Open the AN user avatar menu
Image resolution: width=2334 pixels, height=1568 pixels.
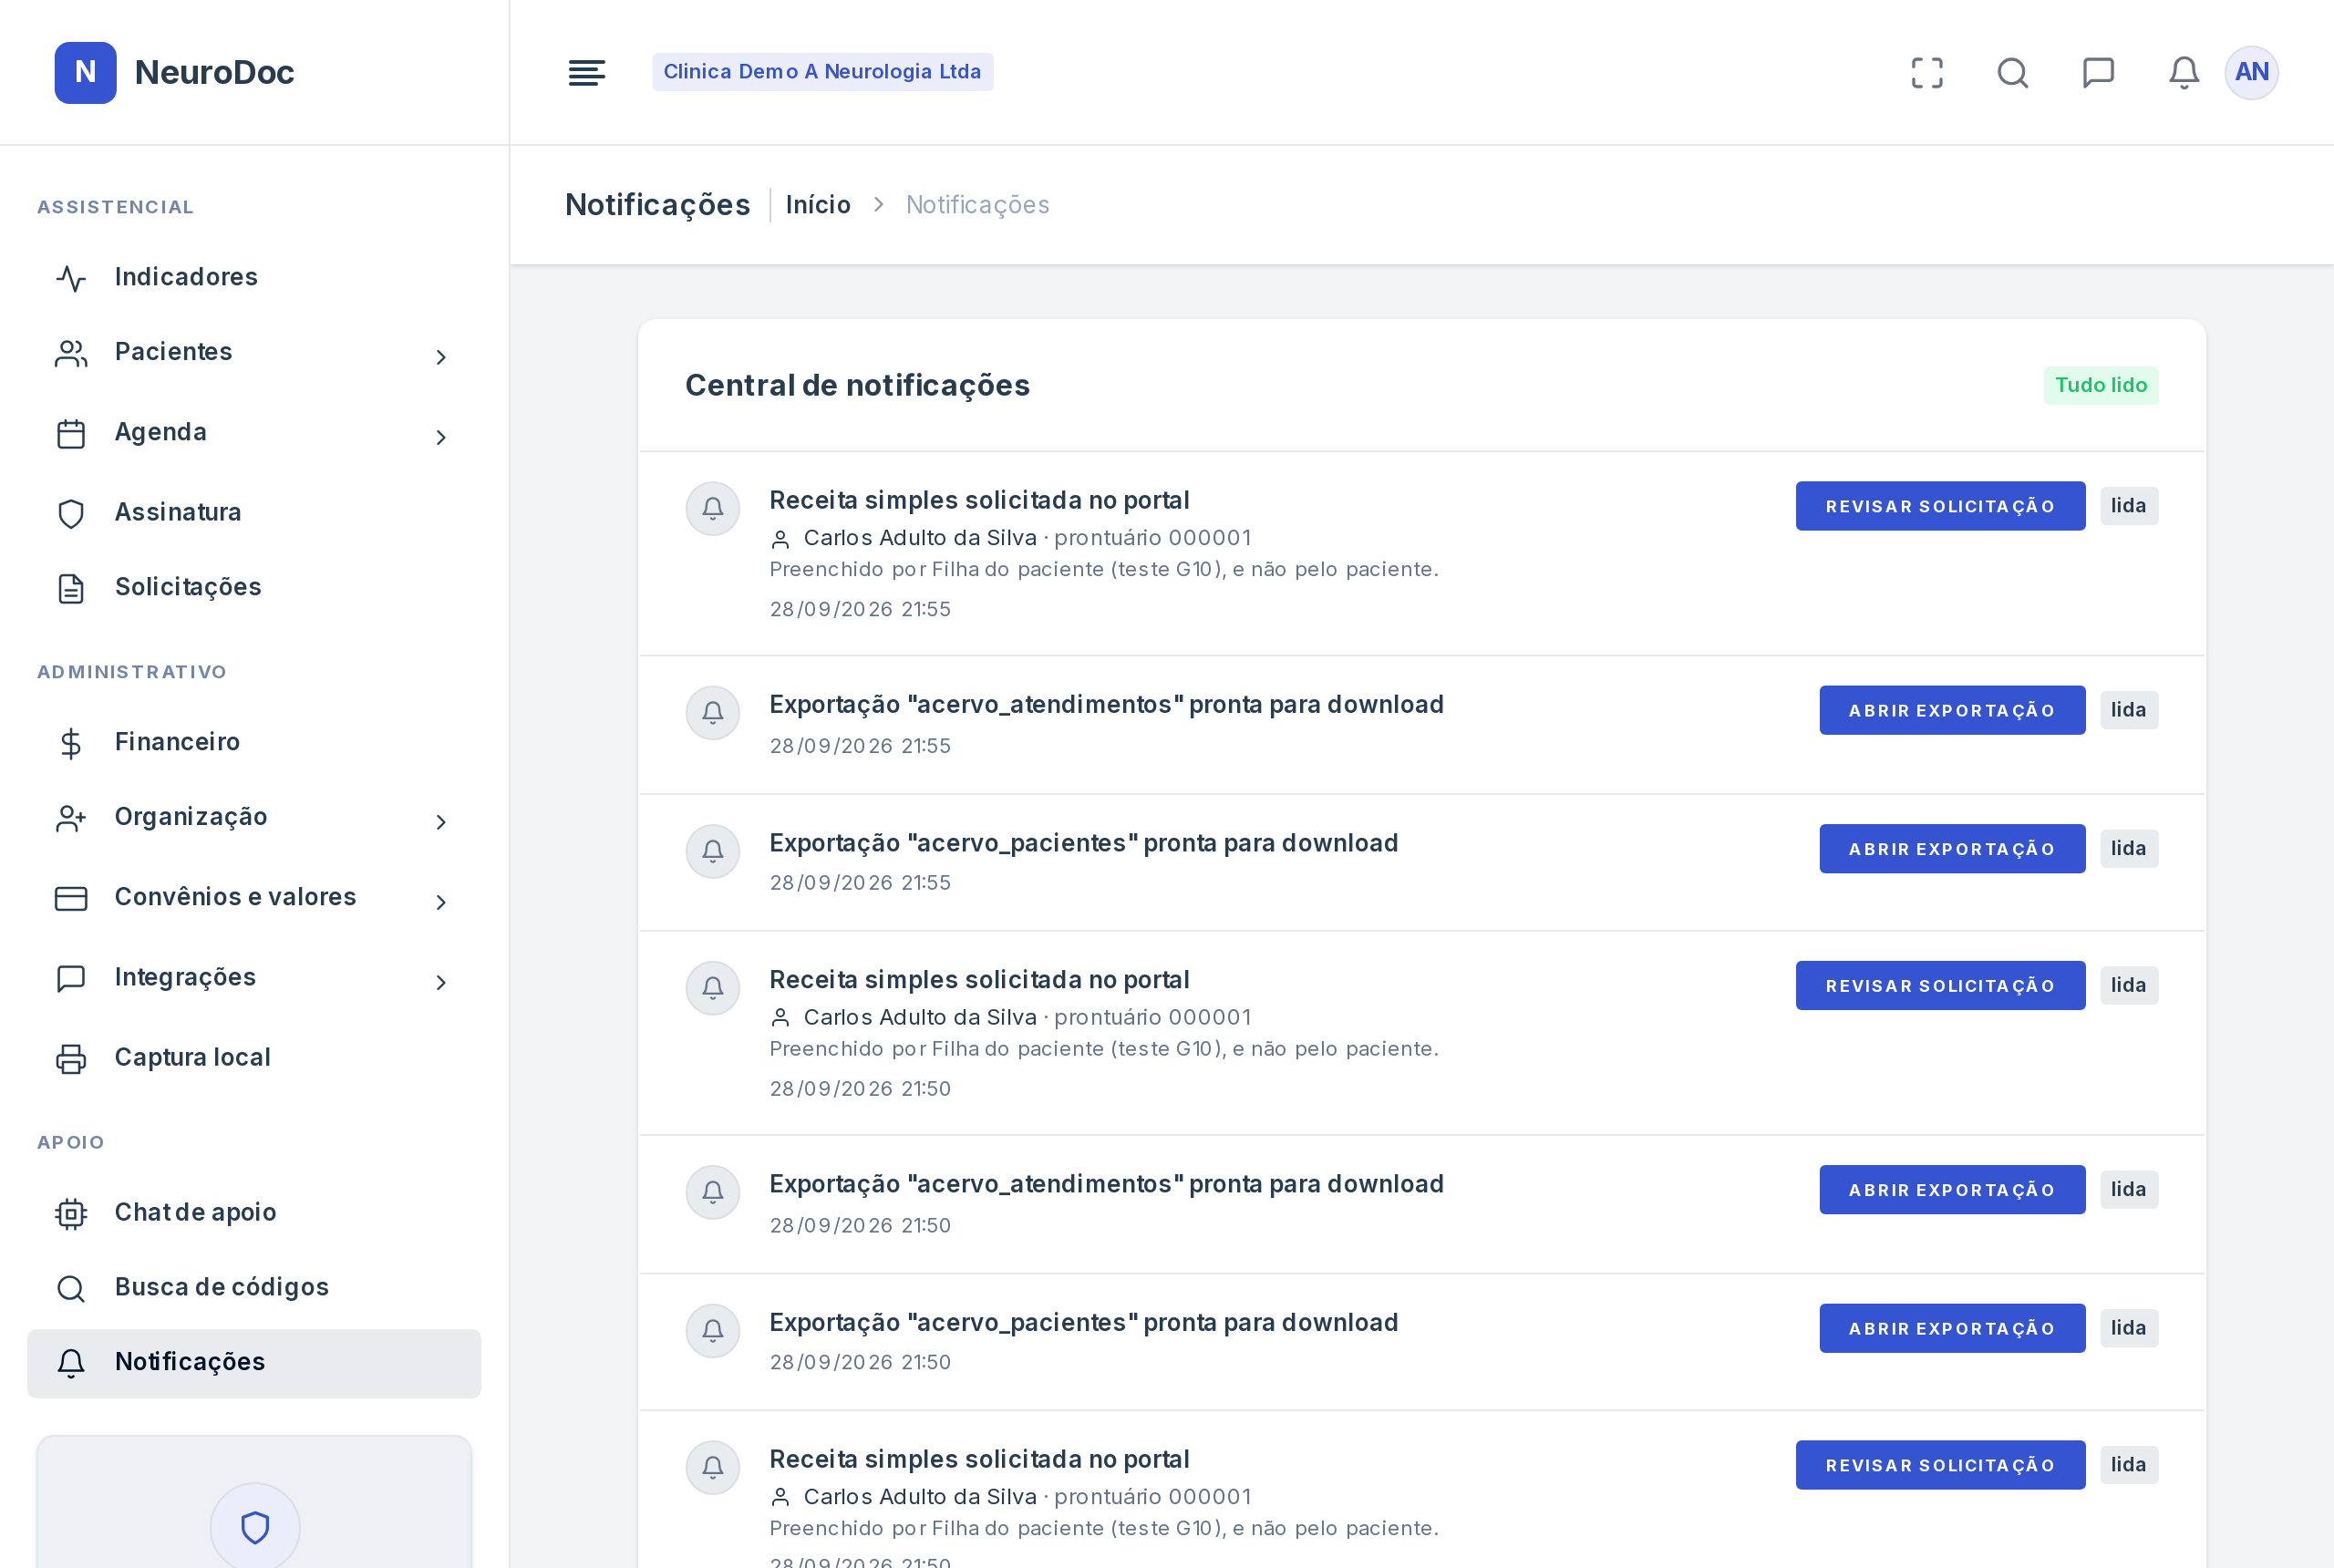tap(2251, 72)
